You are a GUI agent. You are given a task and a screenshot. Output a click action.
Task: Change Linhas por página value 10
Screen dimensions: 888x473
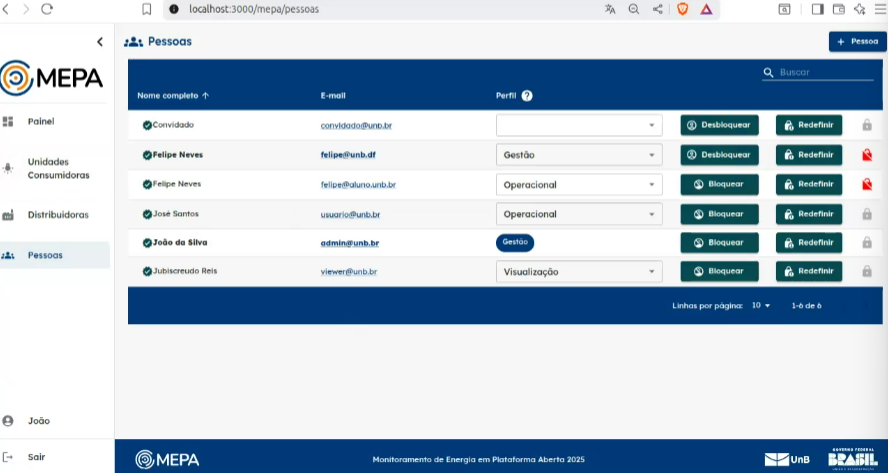[761, 305]
